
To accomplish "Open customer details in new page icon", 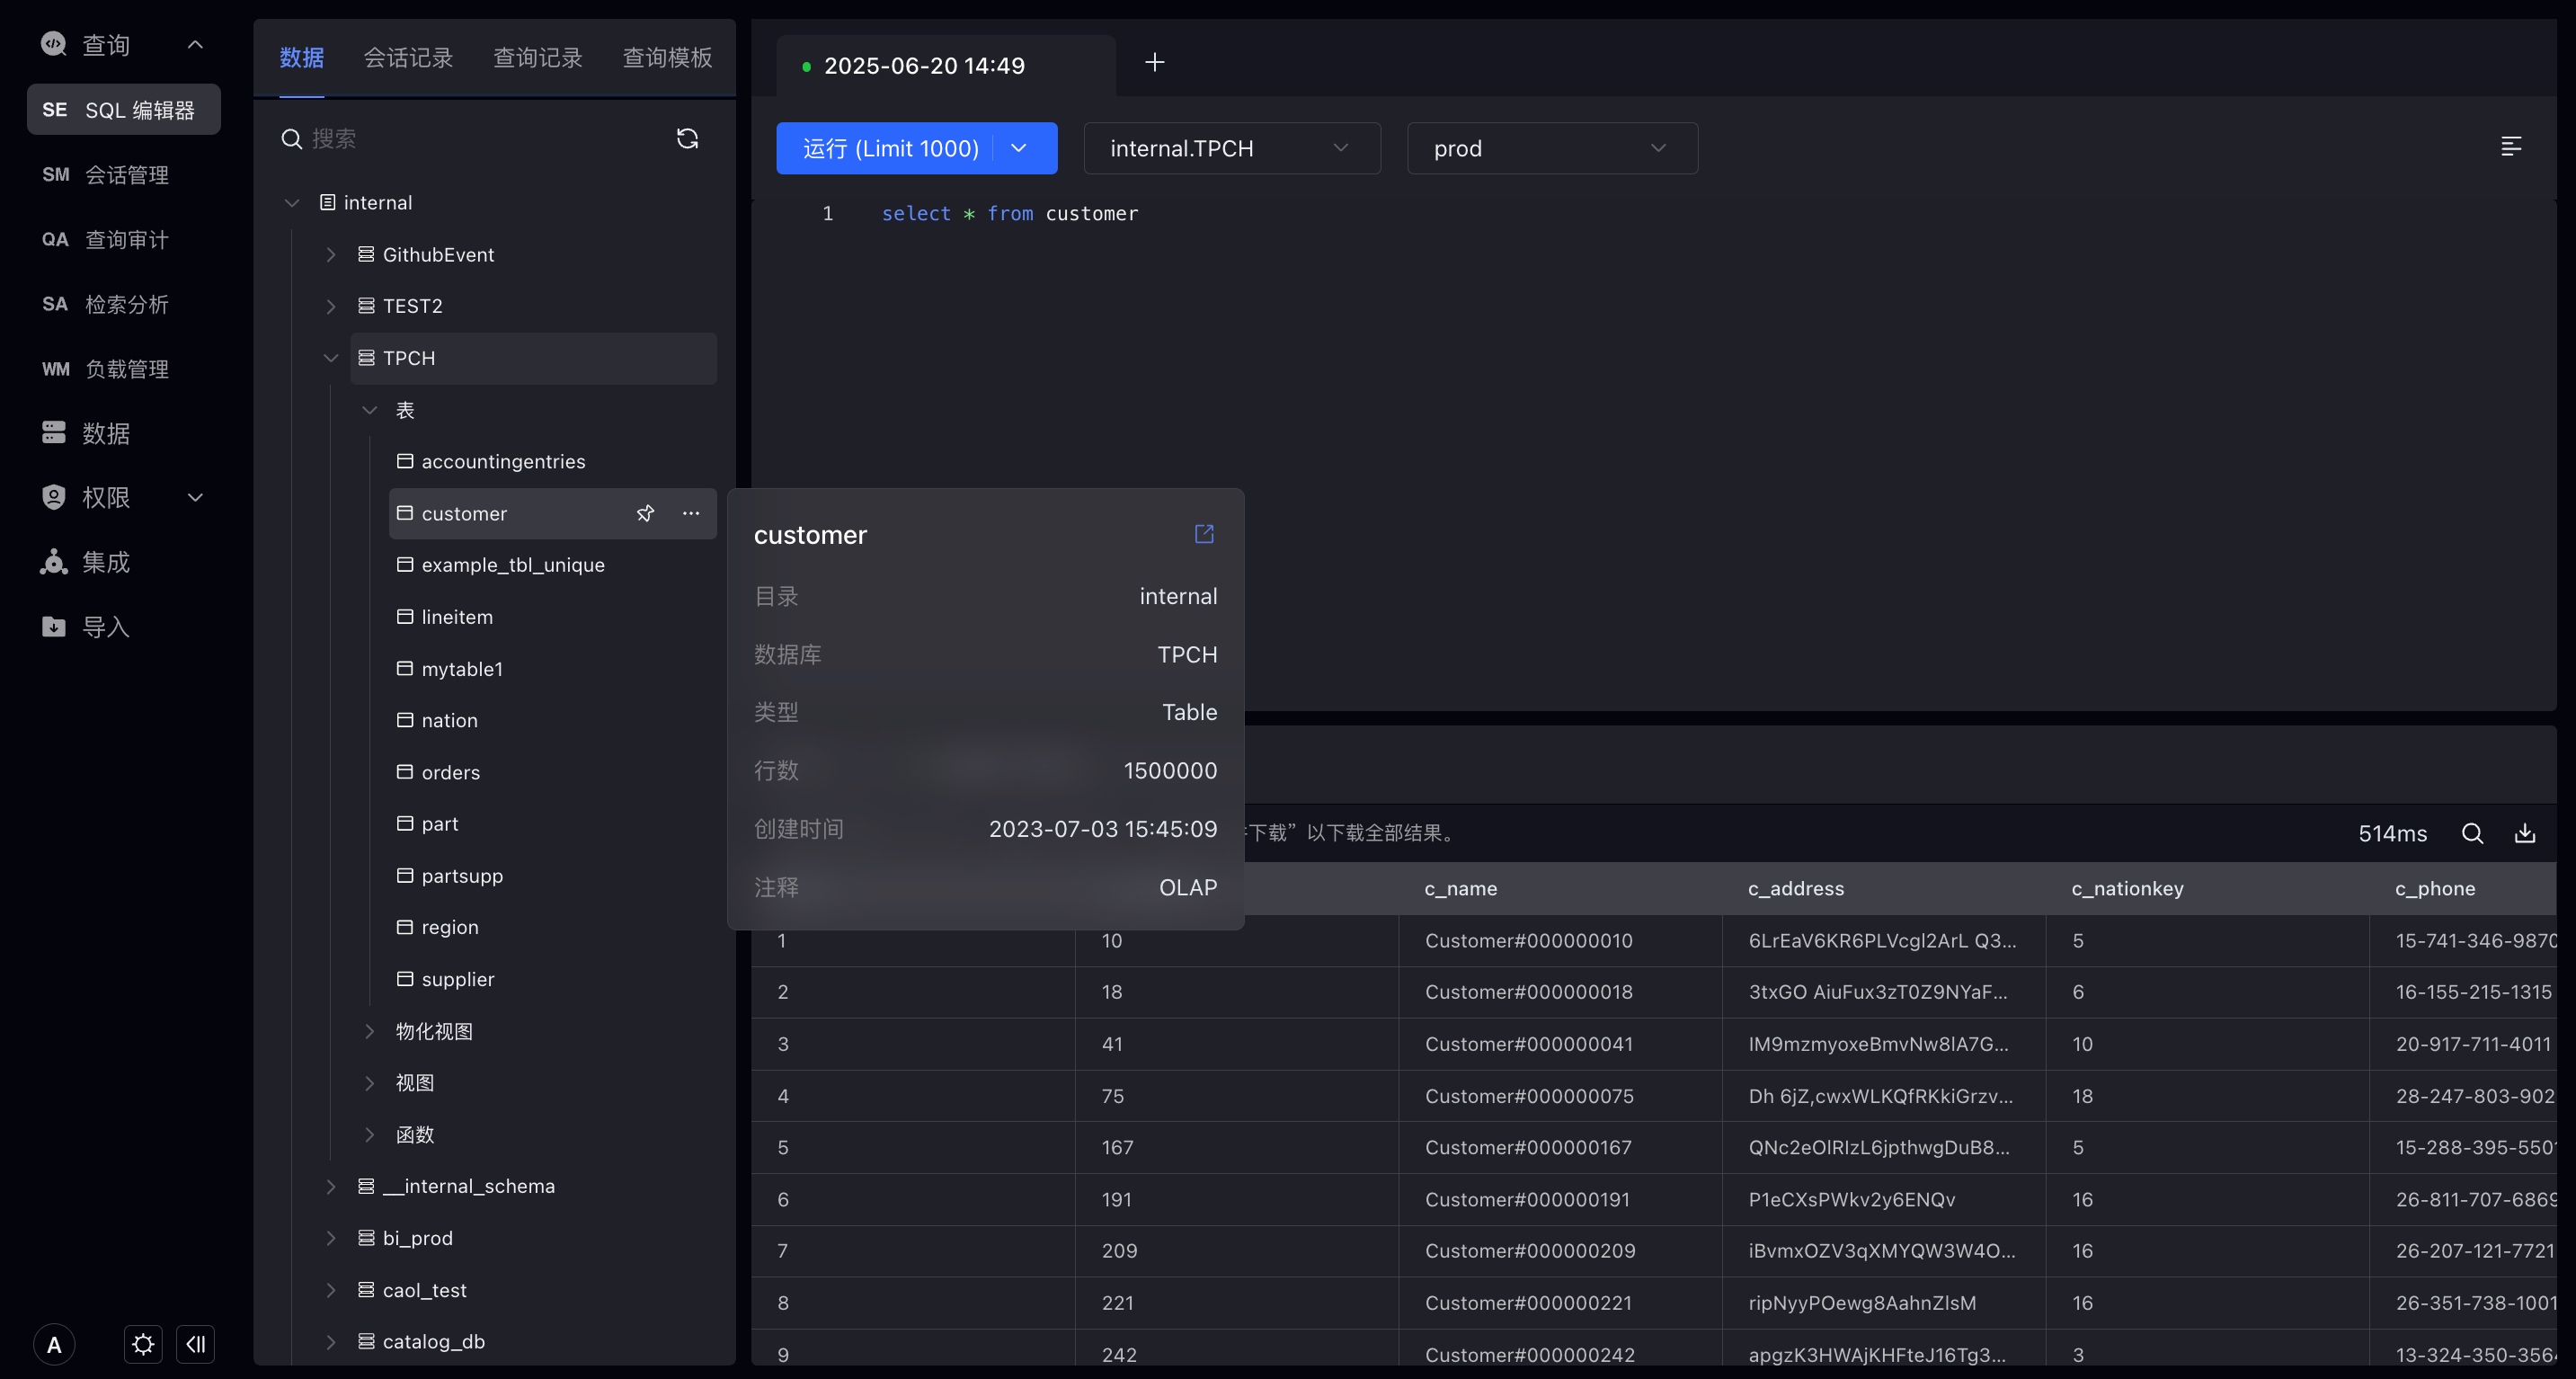I will click(x=1204, y=534).
